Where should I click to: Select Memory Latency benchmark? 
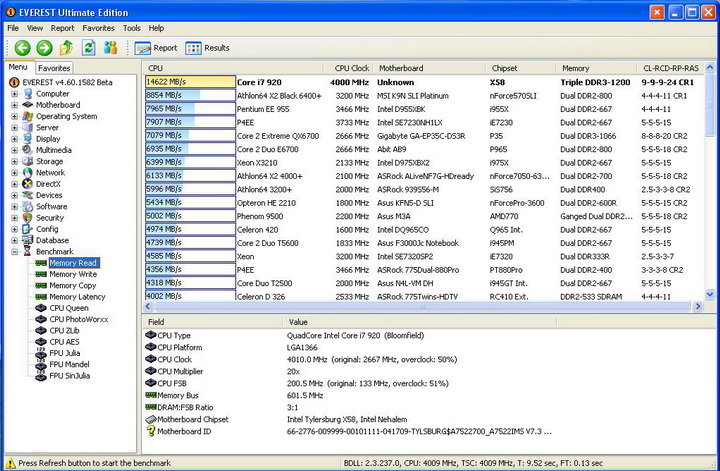[77, 297]
